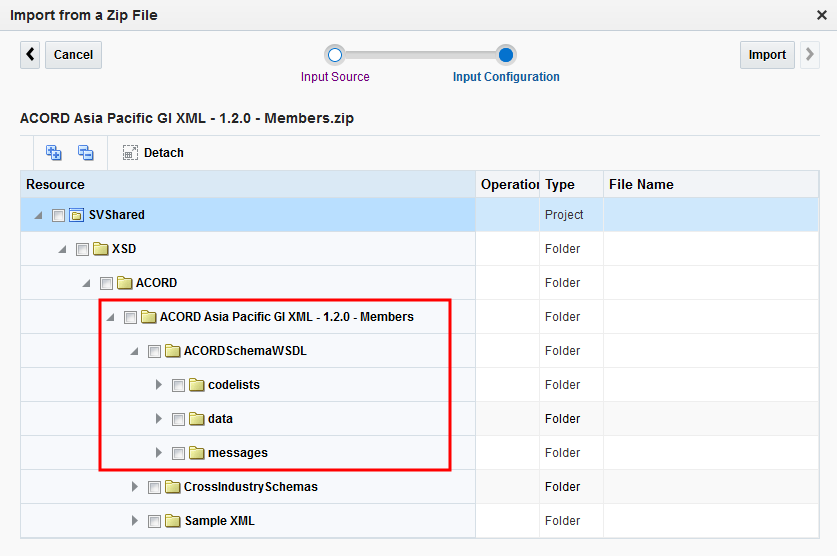Select the codelists row label

[x=234, y=385]
